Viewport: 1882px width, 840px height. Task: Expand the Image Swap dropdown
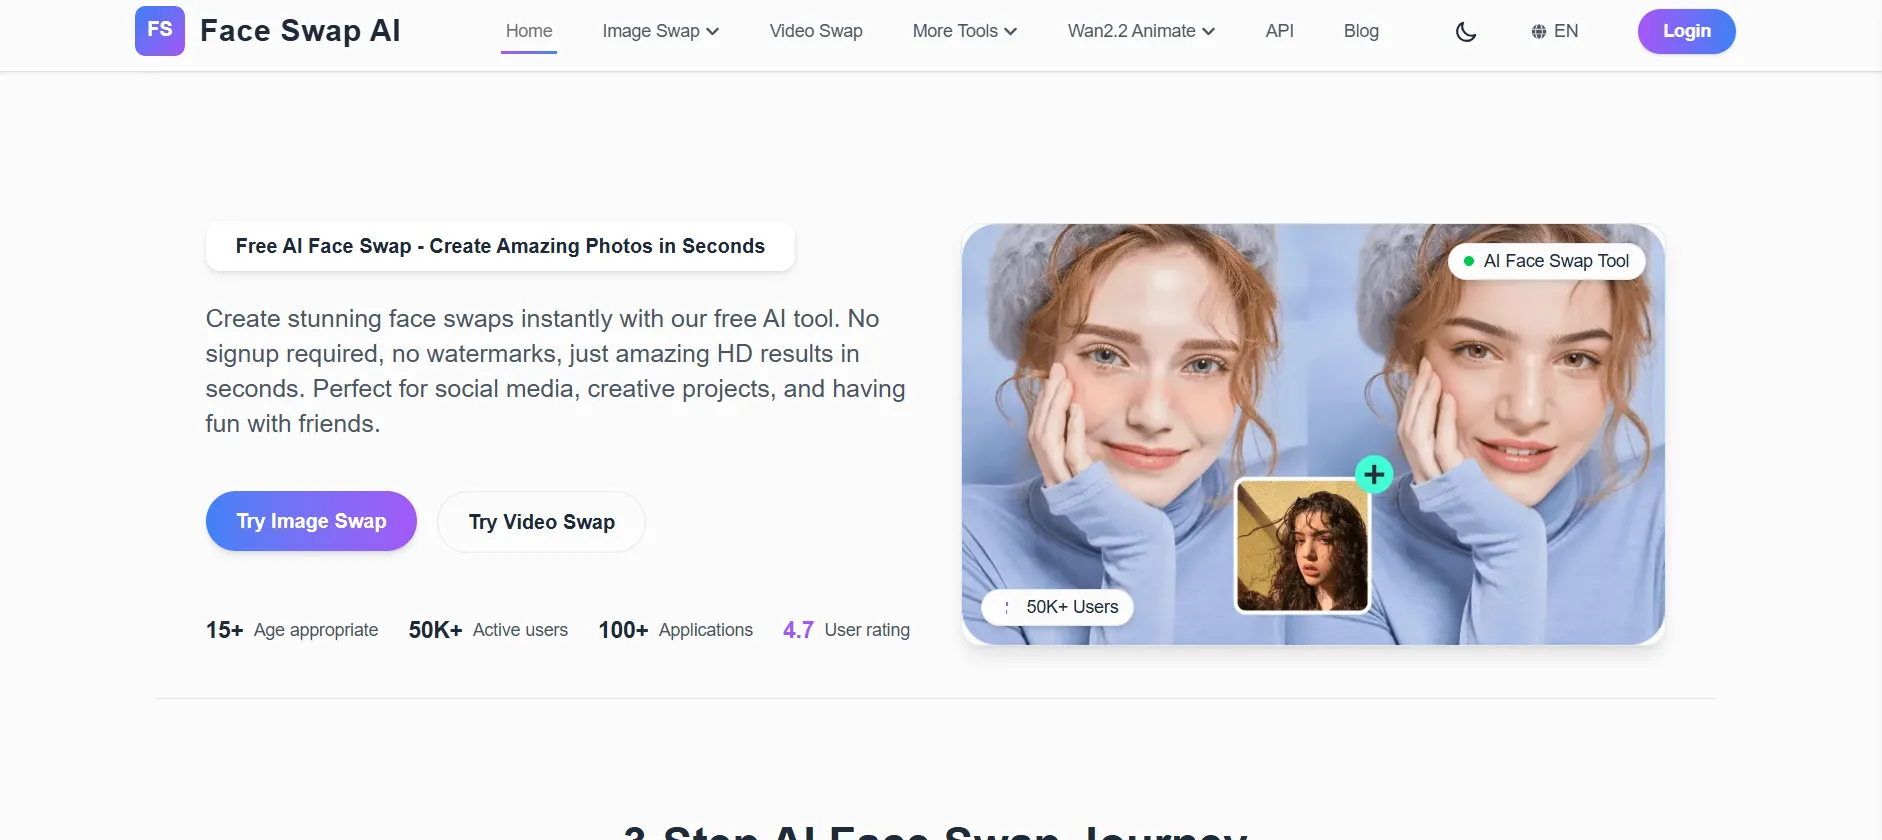tap(661, 31)
